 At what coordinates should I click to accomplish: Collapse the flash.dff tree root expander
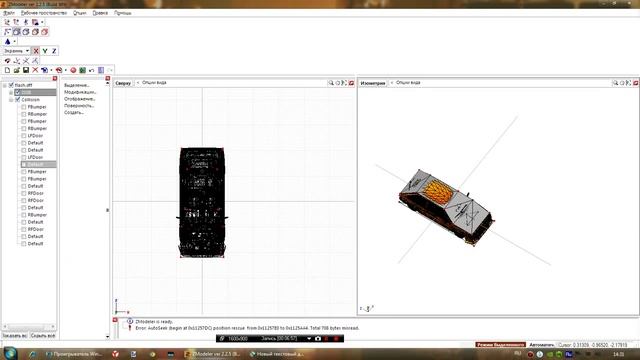pos(5,85)
